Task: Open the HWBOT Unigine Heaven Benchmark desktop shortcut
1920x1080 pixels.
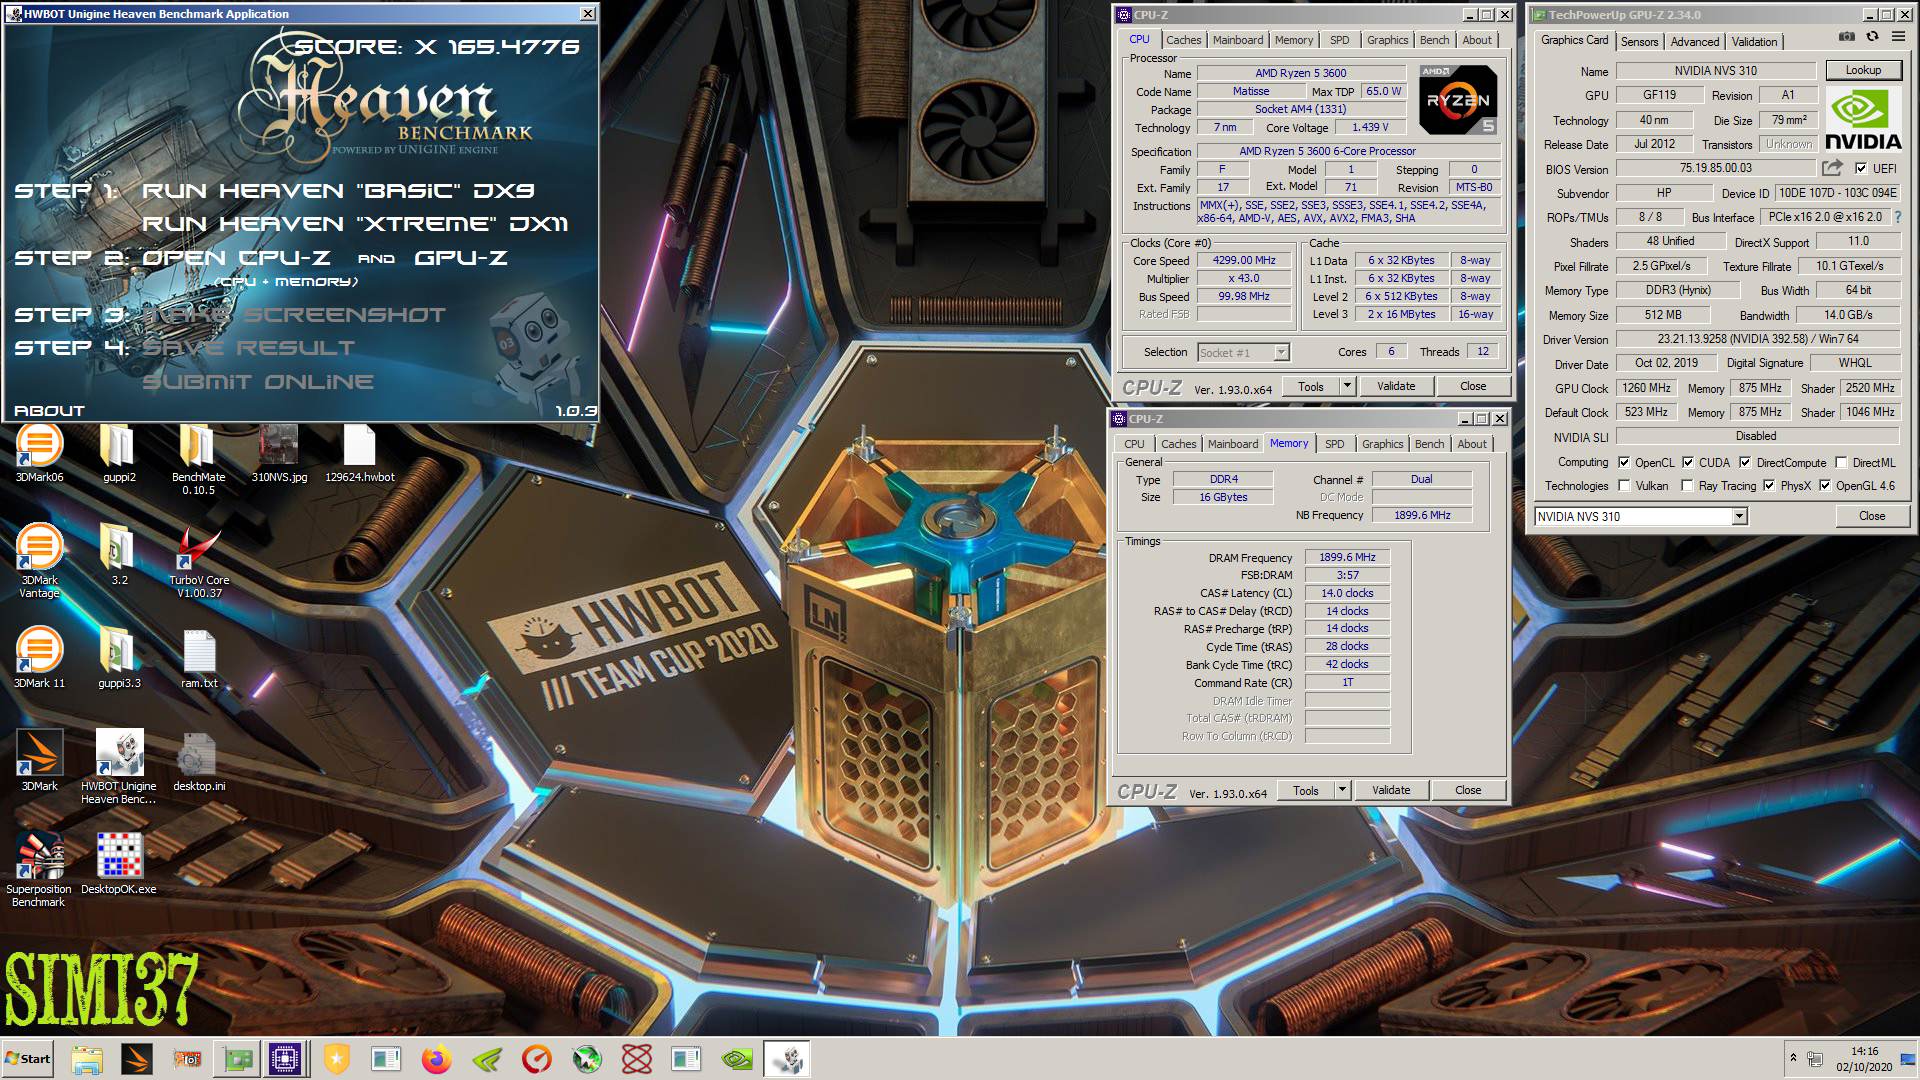Action: tap(119, 767)
